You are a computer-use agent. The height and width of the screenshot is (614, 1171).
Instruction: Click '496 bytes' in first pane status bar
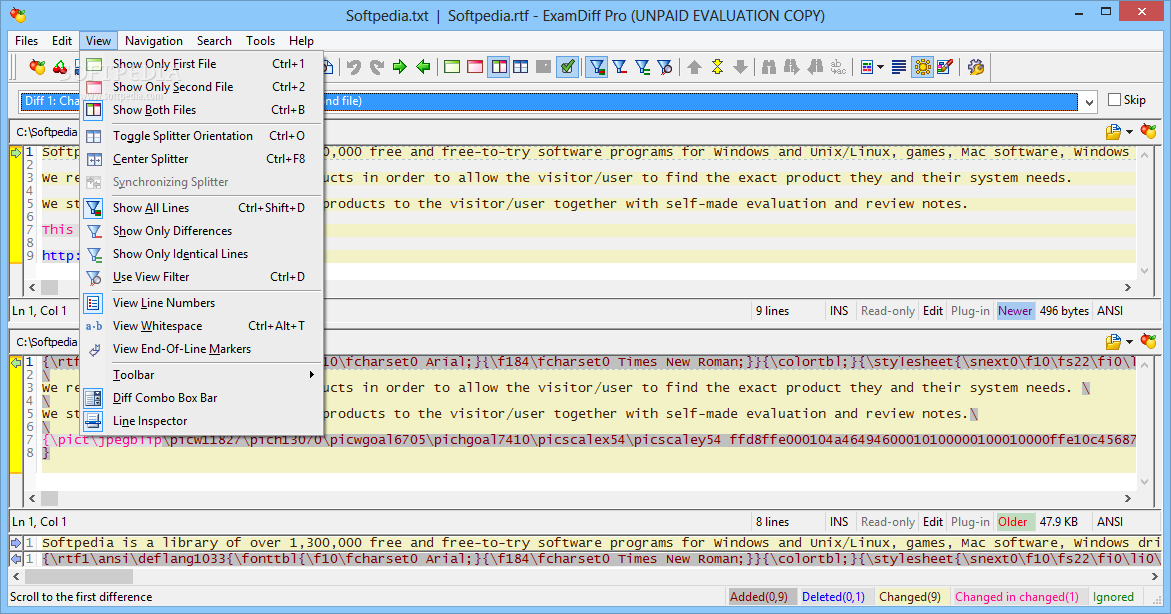pos(1065,311)
